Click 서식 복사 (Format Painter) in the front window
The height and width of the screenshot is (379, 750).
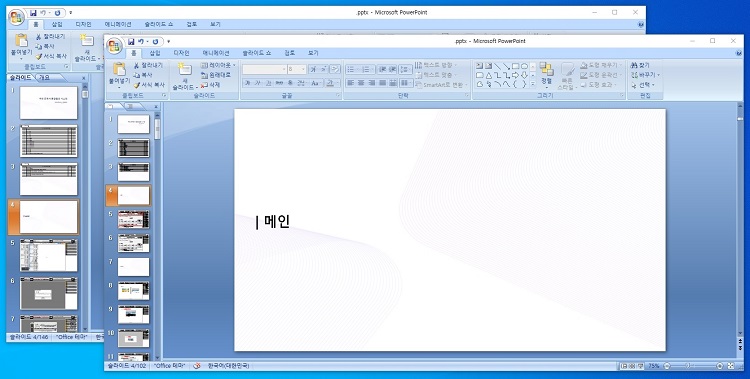148,85
